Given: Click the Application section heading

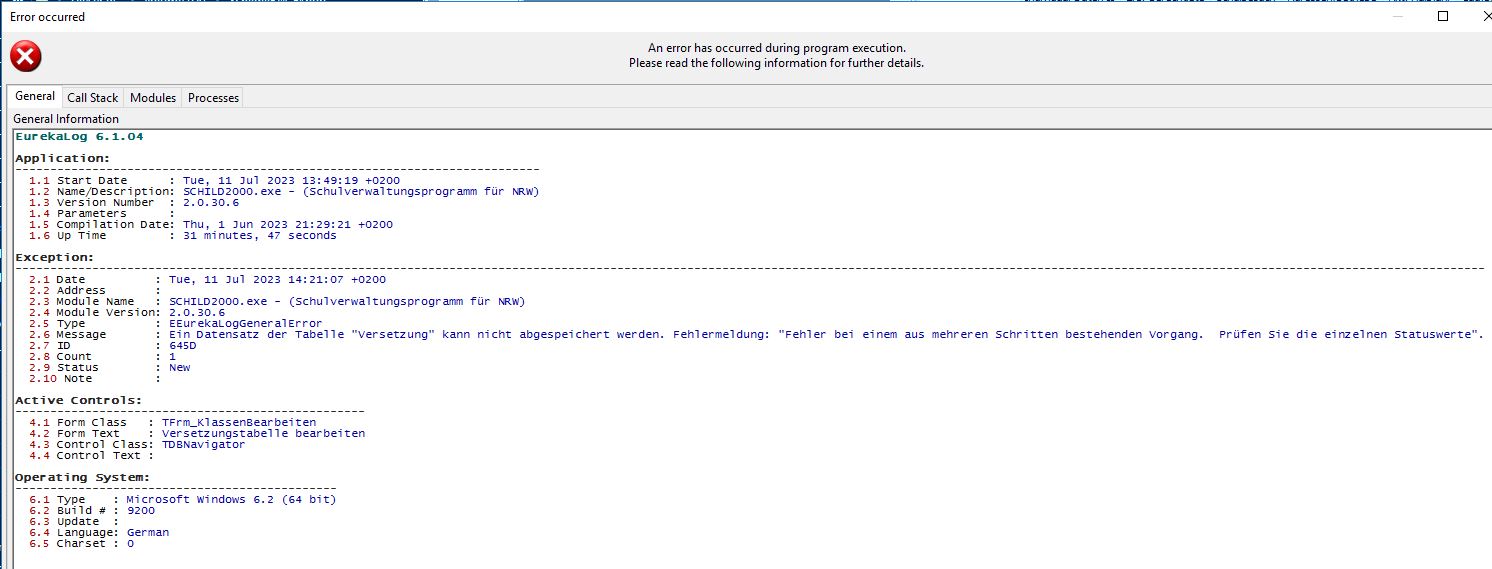Looking at the screenshot, I should coord(62,158).
